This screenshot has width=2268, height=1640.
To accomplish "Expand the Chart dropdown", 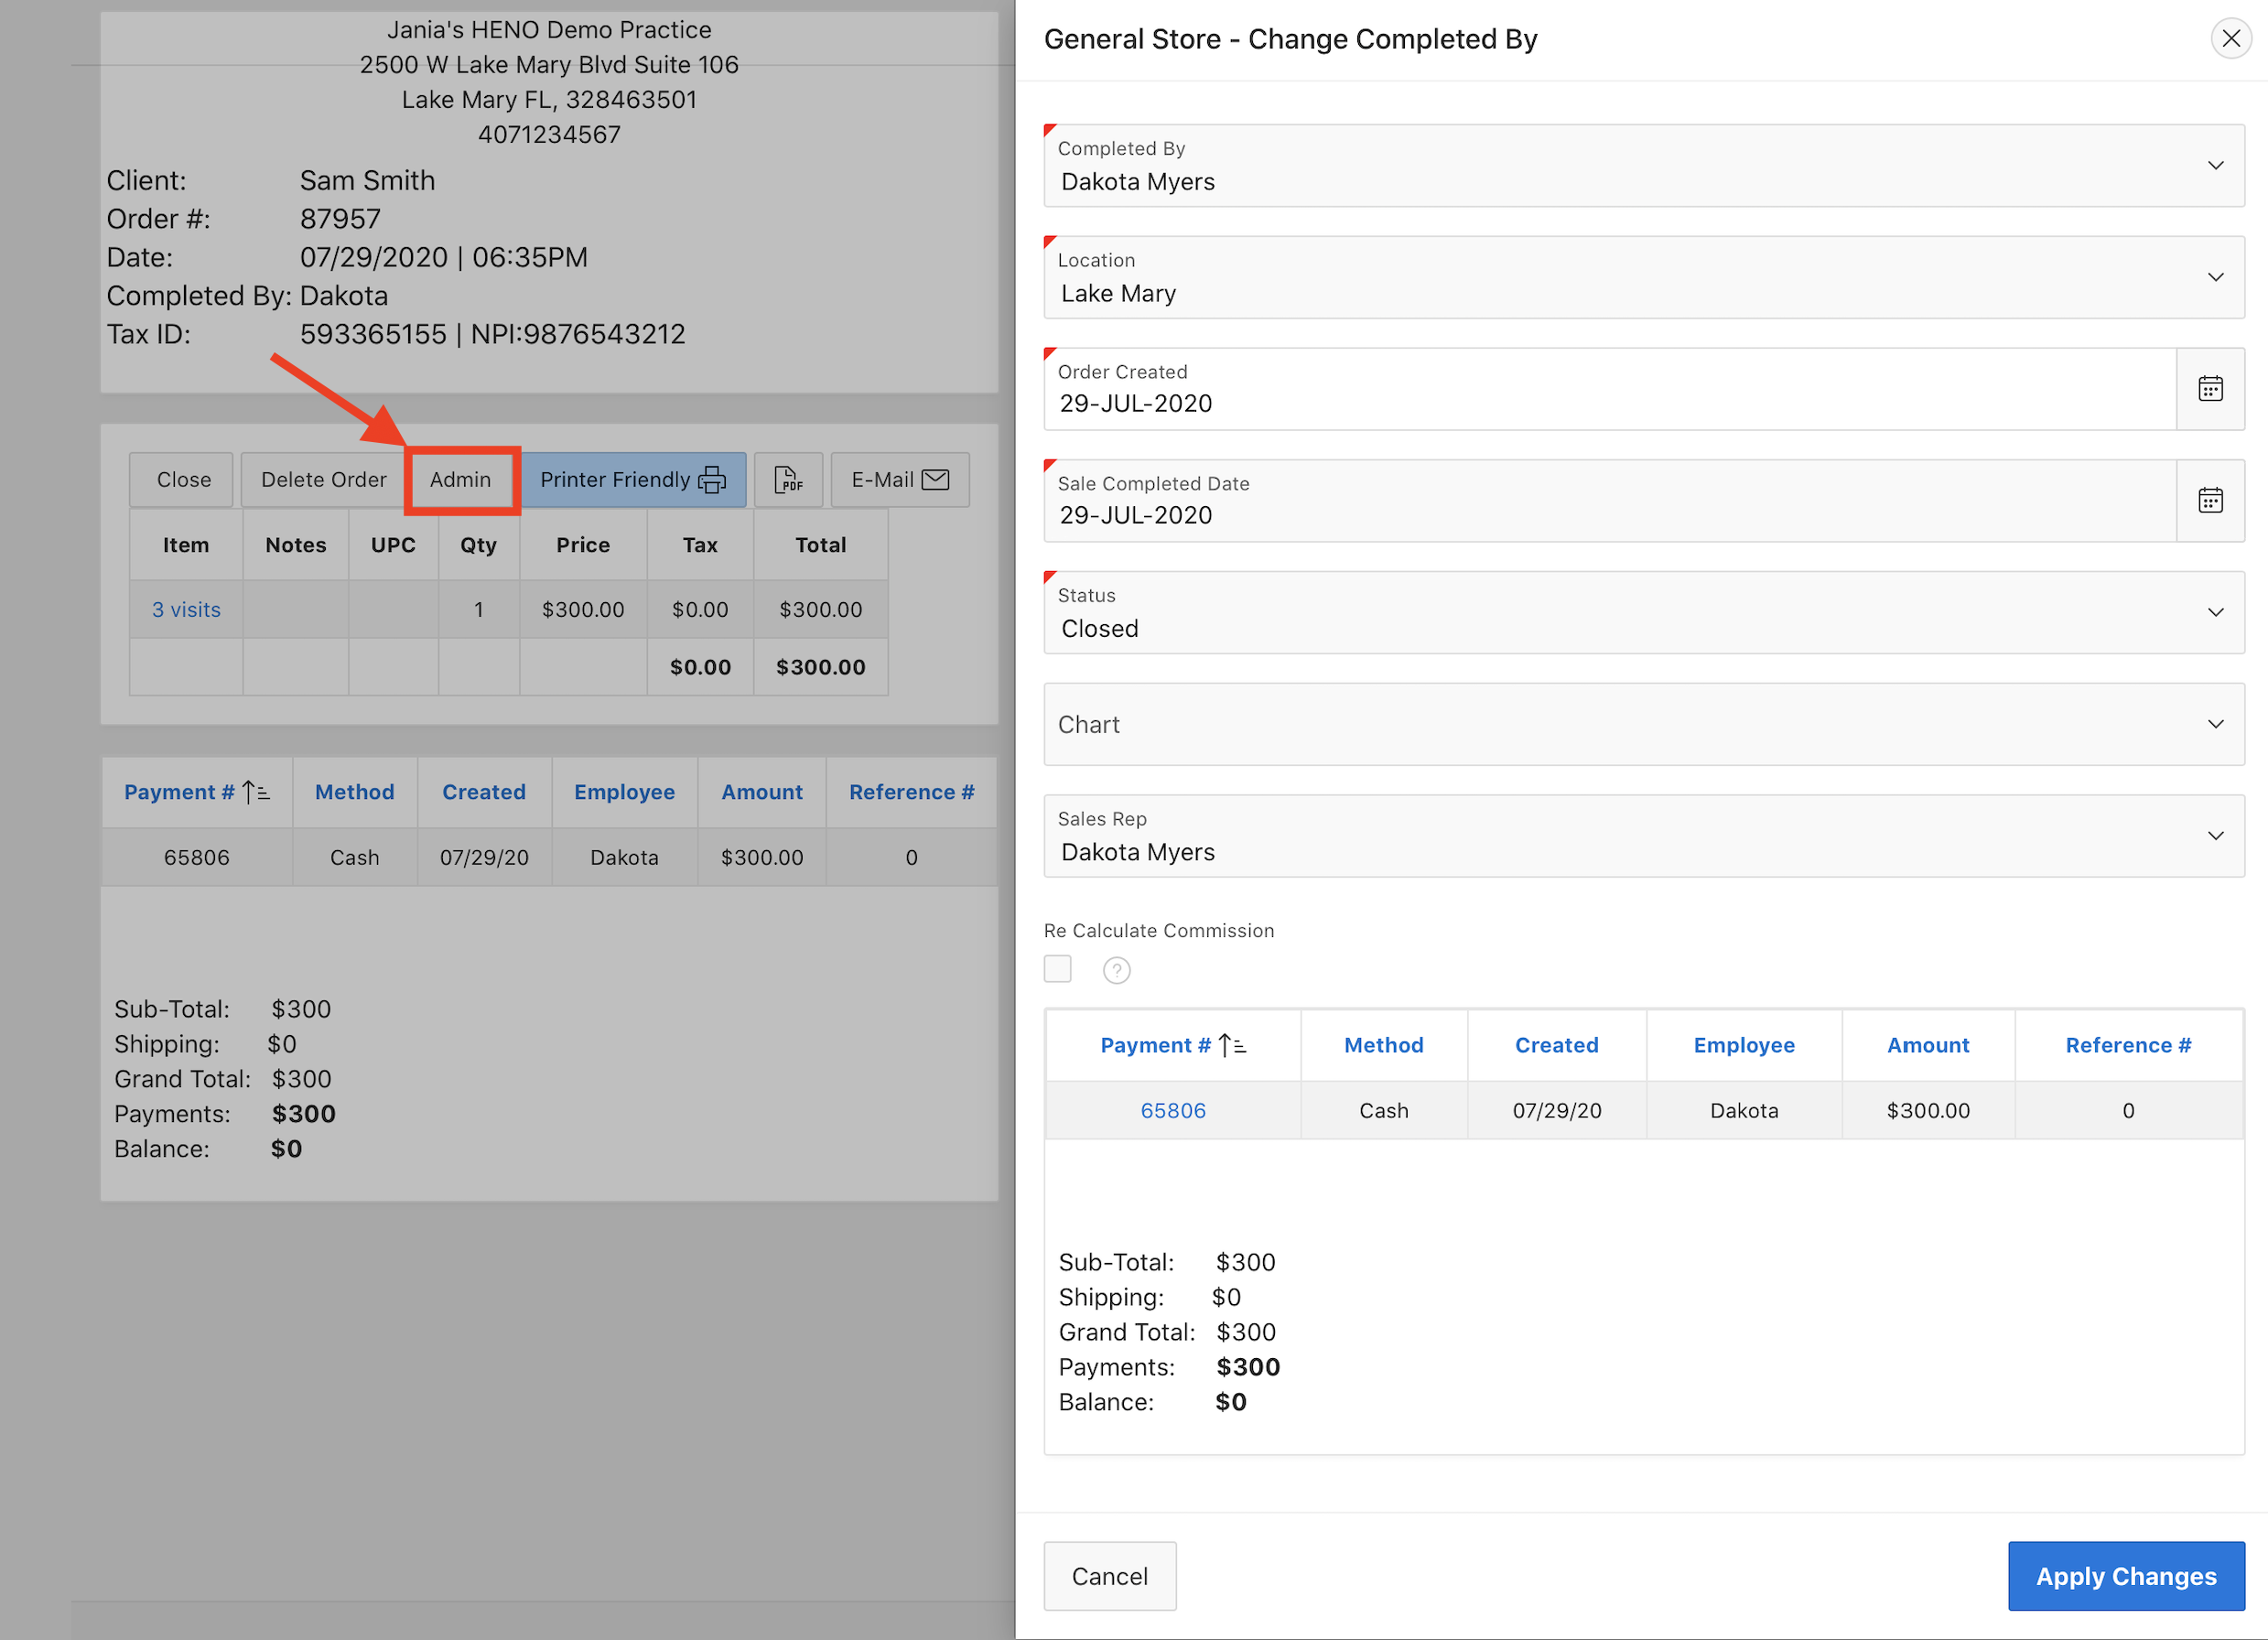I will (1643, 725).
